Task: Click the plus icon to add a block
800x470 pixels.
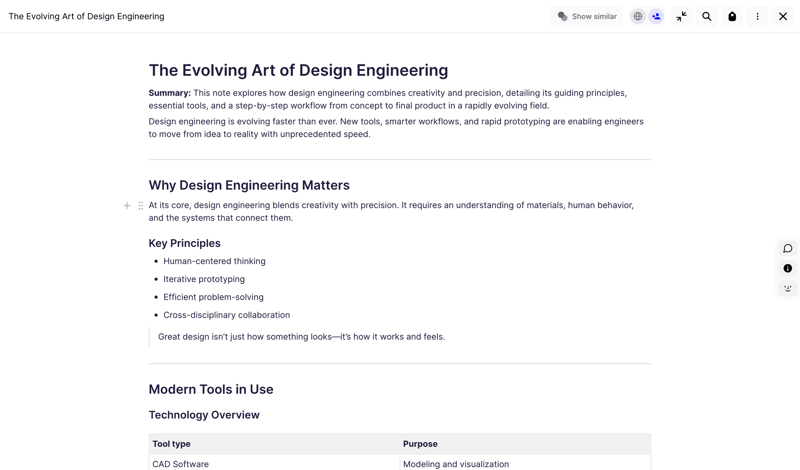Action: pyautogui.click(x=127, y=206)
